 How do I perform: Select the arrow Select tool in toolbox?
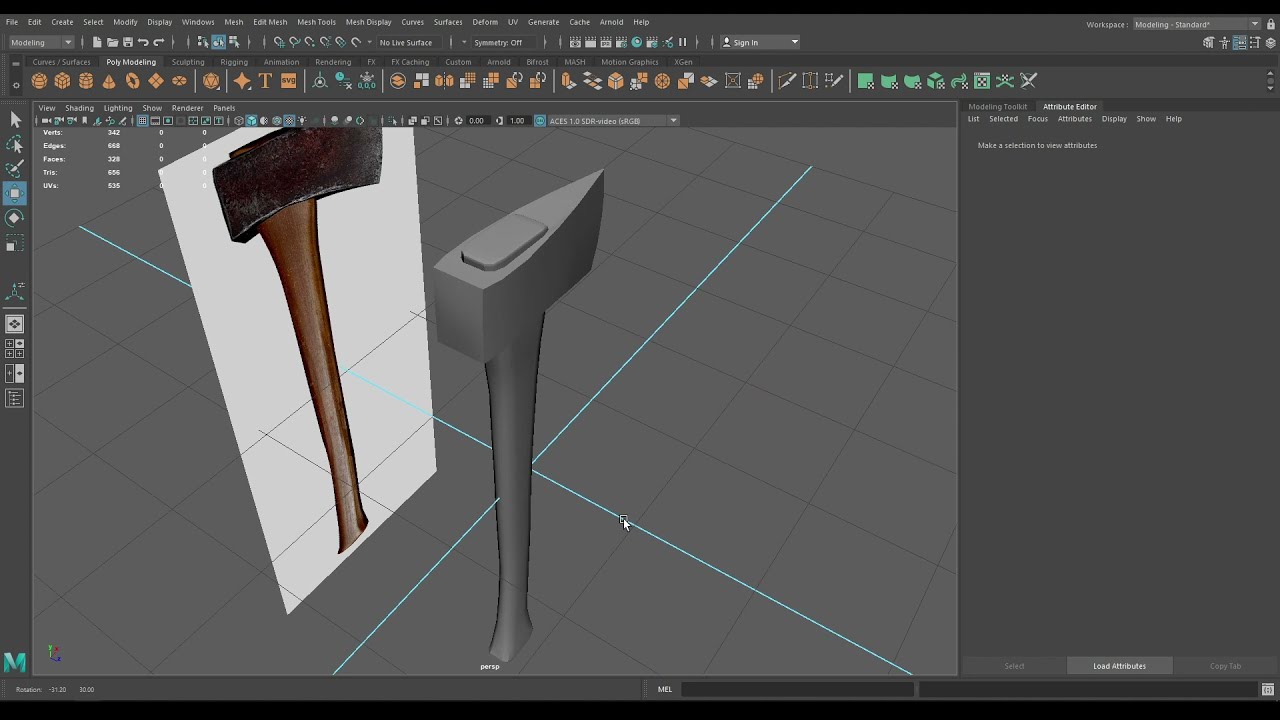tap(15, 120)
